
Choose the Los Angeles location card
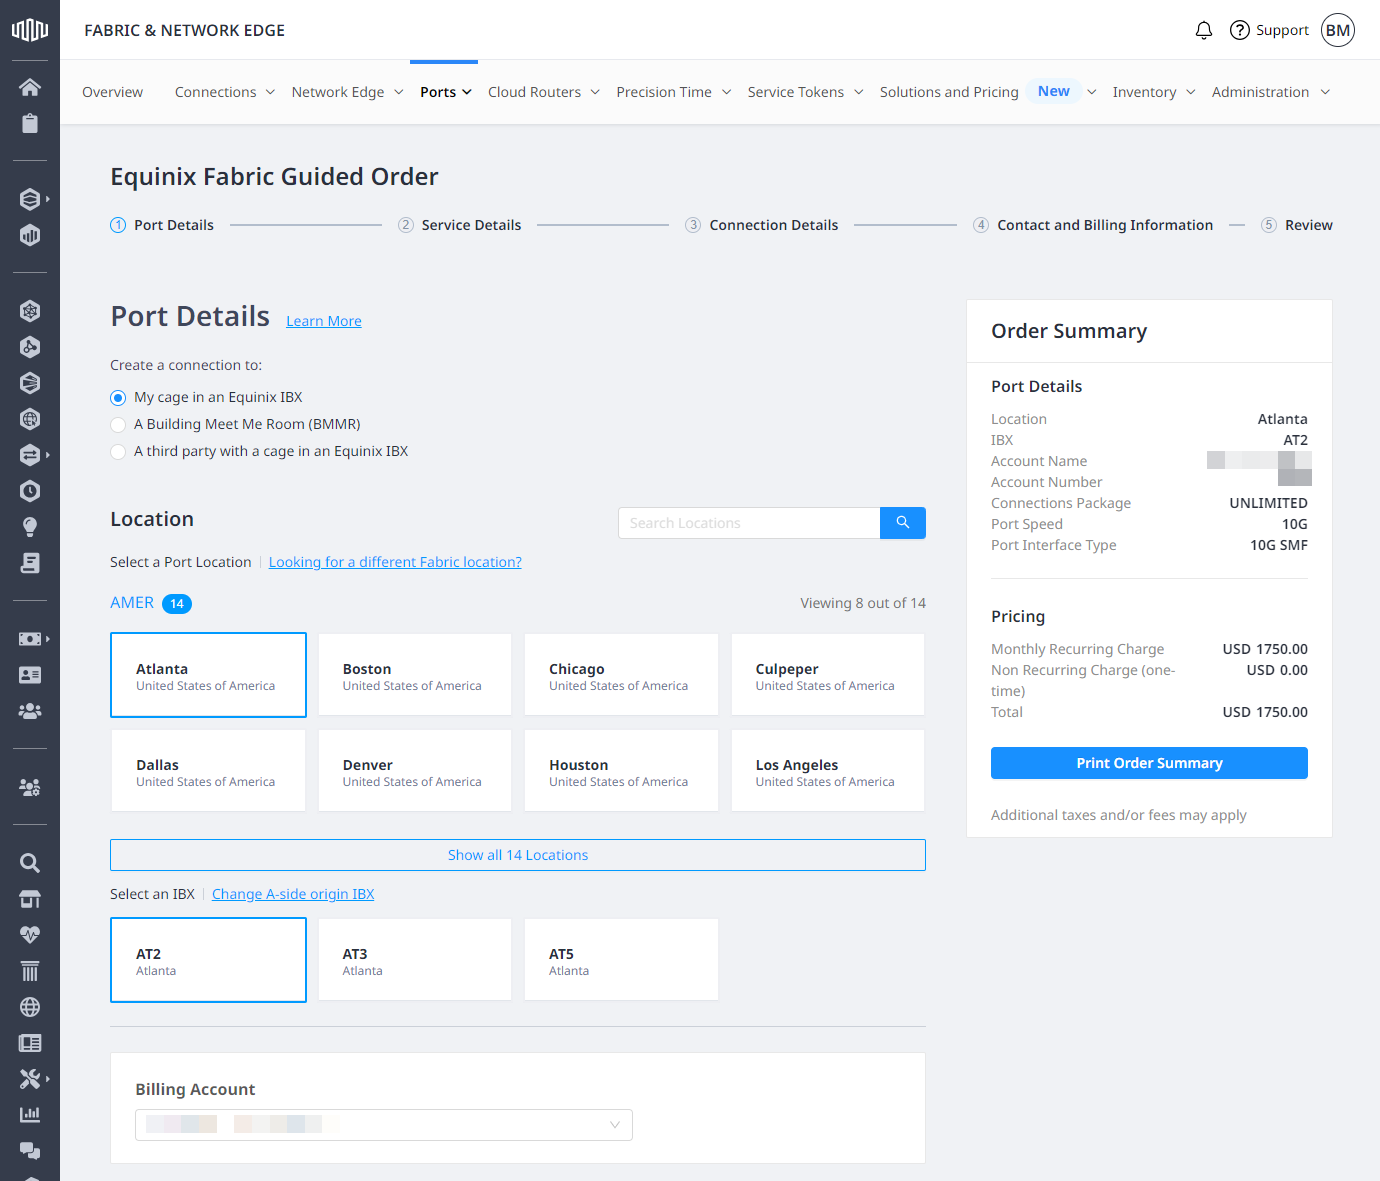[x=828, y=771]
